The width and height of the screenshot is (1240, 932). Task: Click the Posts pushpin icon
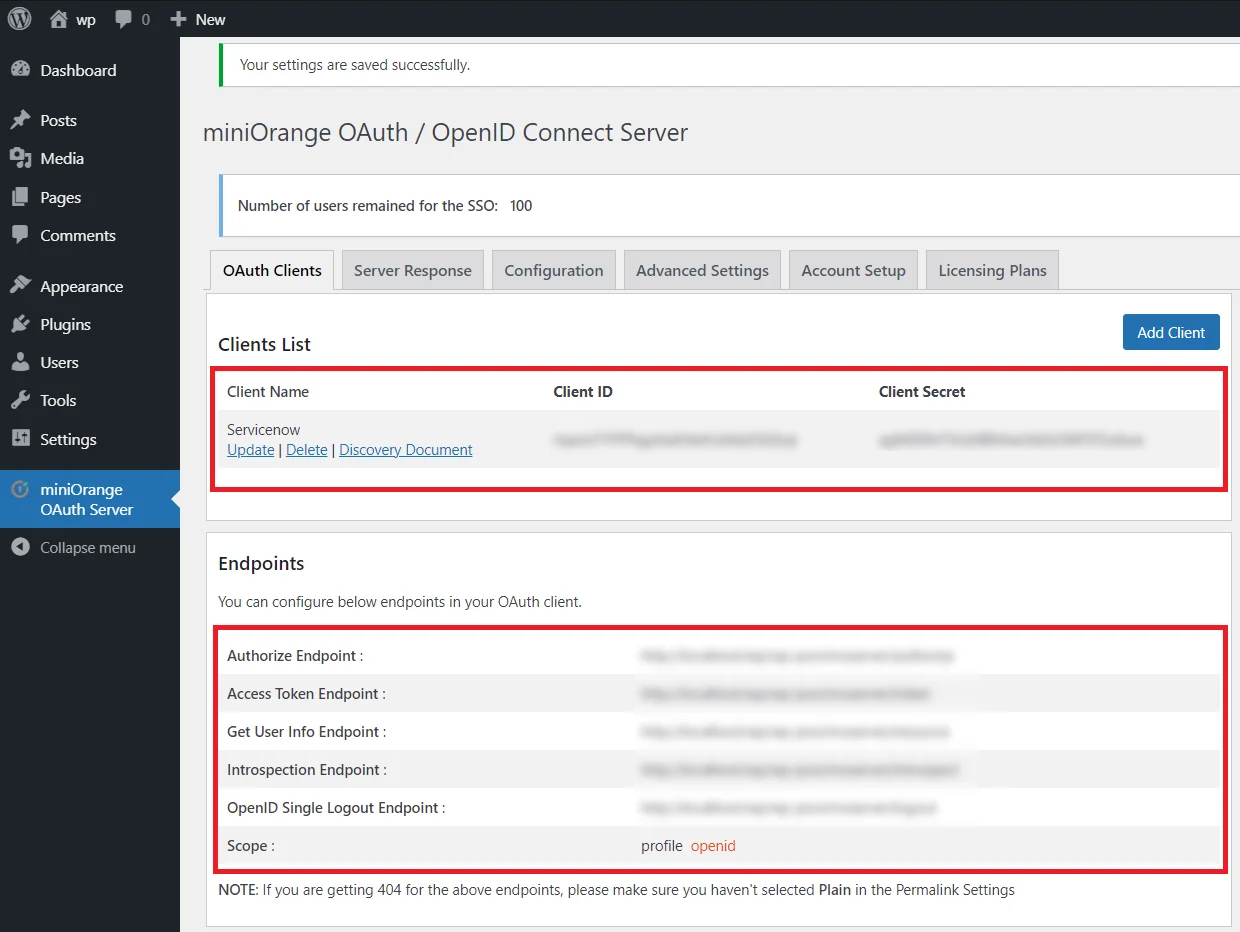click(20, 120)
